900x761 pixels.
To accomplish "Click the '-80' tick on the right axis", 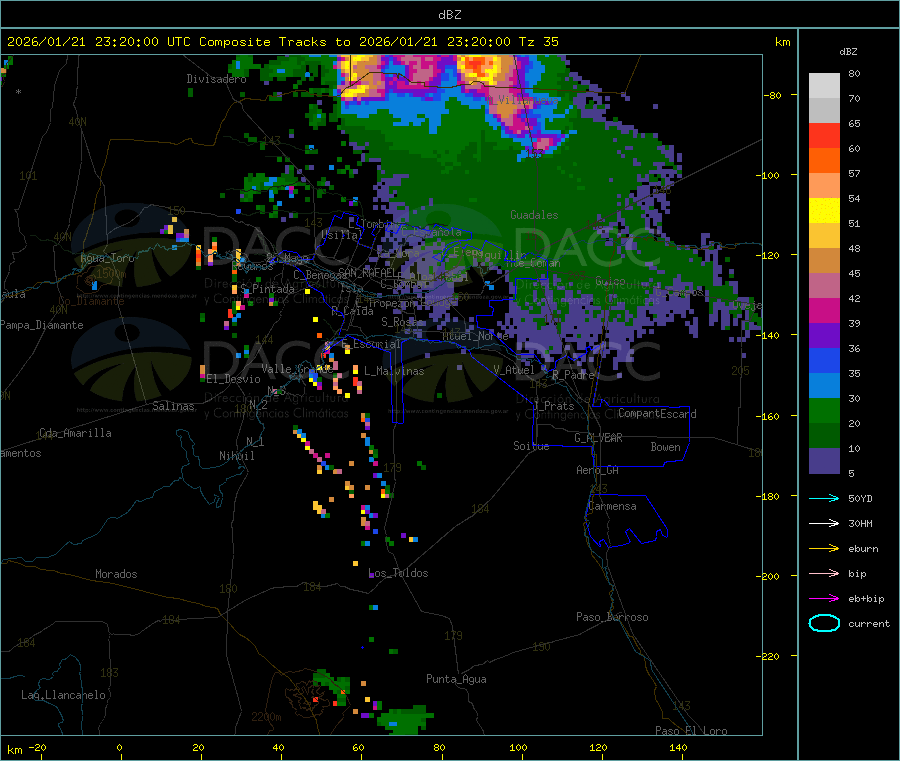I will [x=773, y=95].
